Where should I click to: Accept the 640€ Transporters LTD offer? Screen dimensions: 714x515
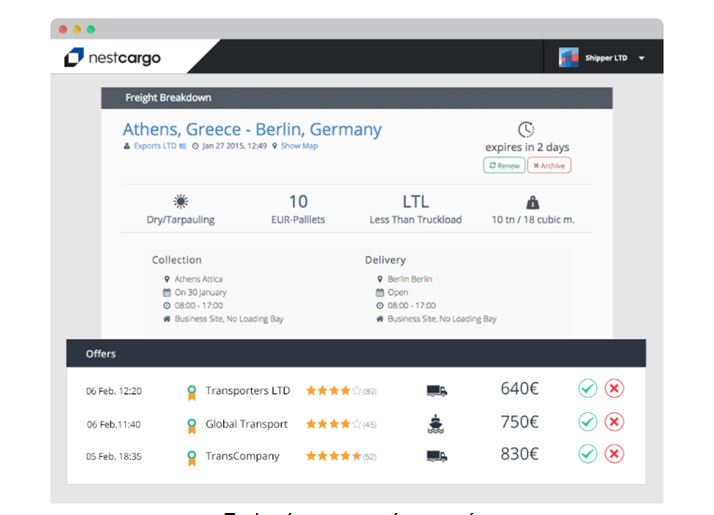(x=588, y=390)
